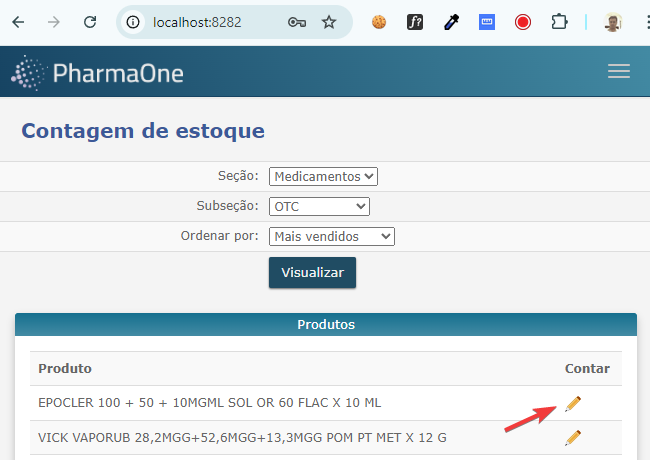
Task: Open the cookie extension
Action: tap(379, 22)
